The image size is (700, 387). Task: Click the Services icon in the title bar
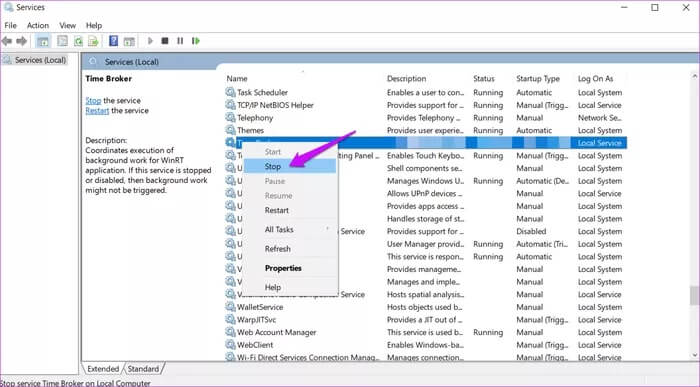[8, 7]
